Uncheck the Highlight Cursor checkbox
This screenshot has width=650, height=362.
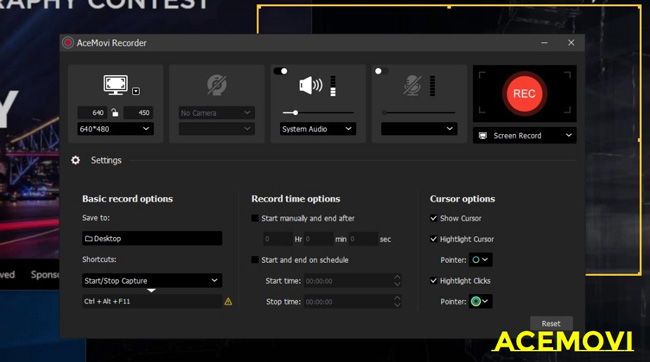(434, 239)
